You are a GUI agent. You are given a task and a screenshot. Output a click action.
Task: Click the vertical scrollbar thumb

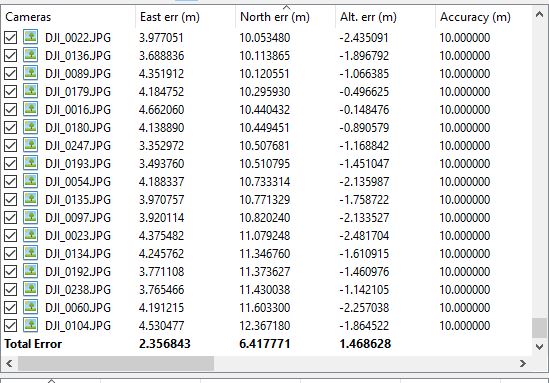pyautogui.click(x=539, y=328)
